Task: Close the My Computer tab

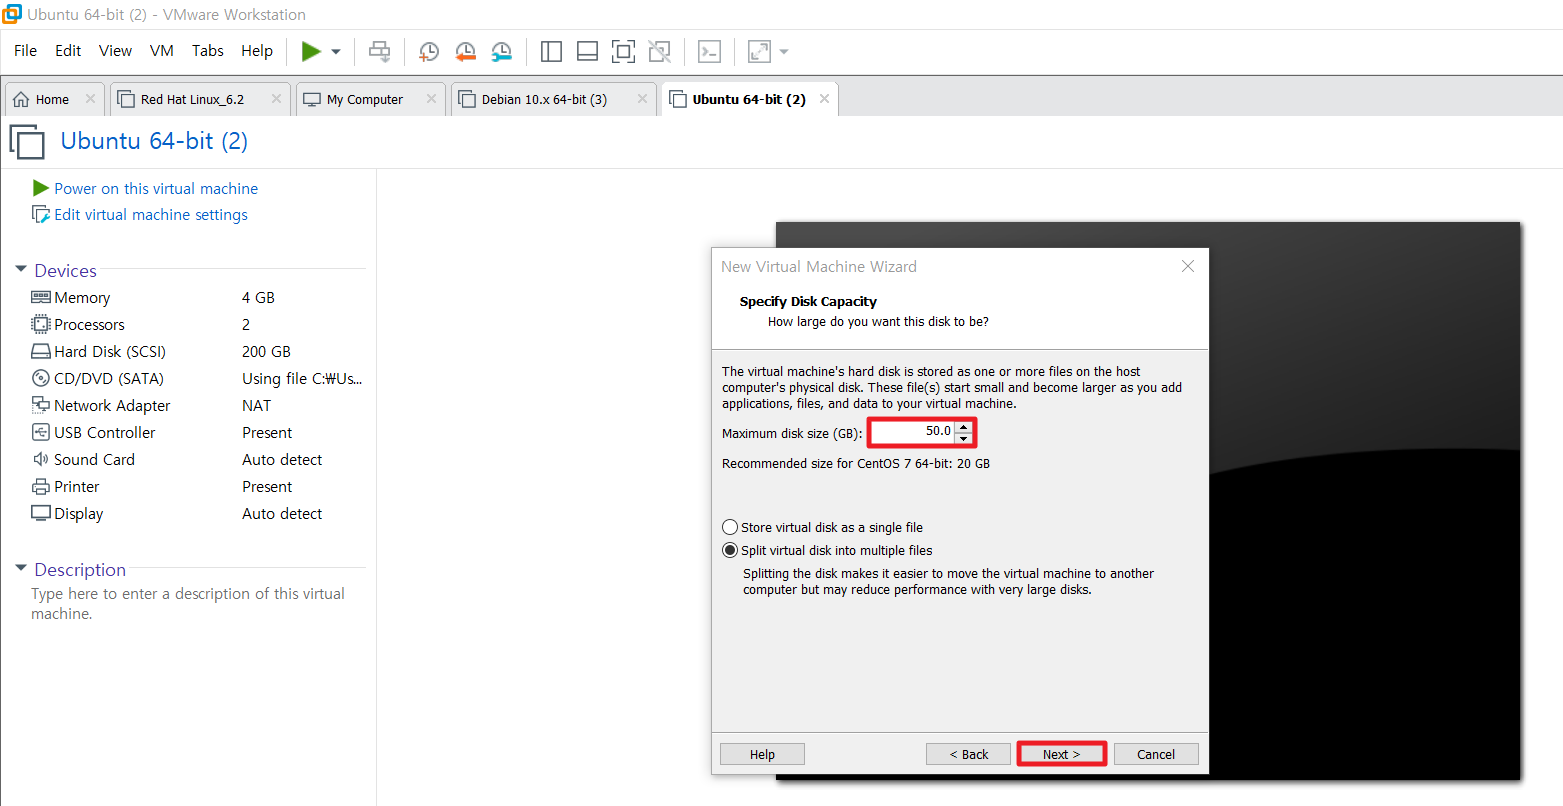Action: pos(431,99)
